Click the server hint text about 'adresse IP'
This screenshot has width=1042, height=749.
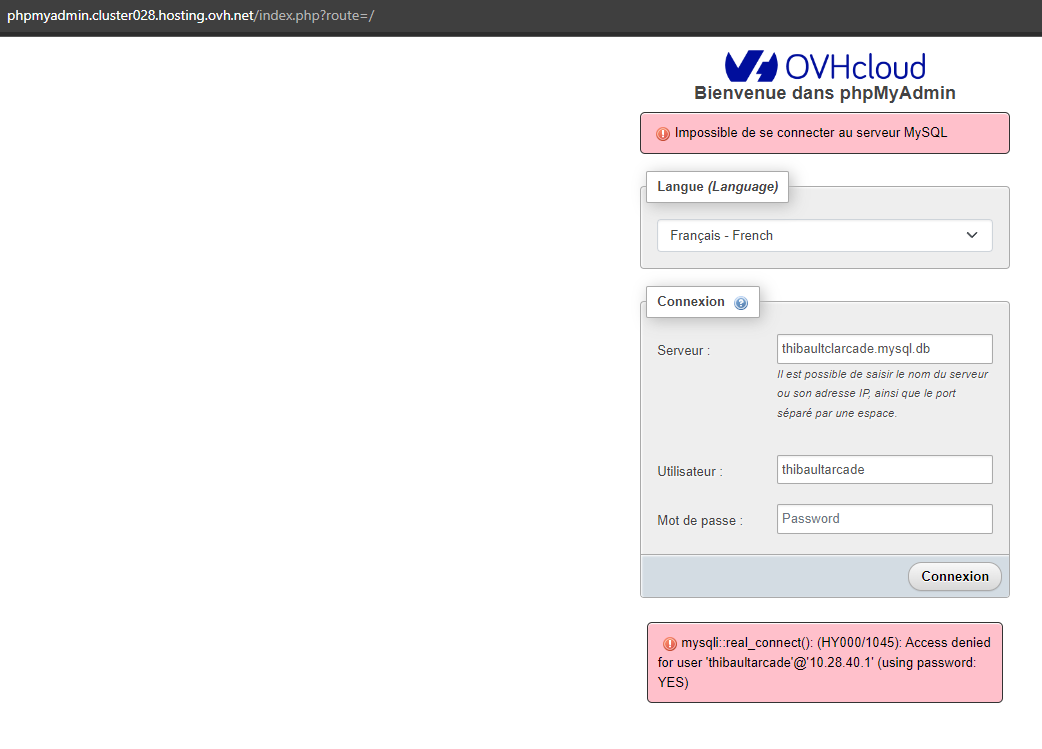[883, 393]
